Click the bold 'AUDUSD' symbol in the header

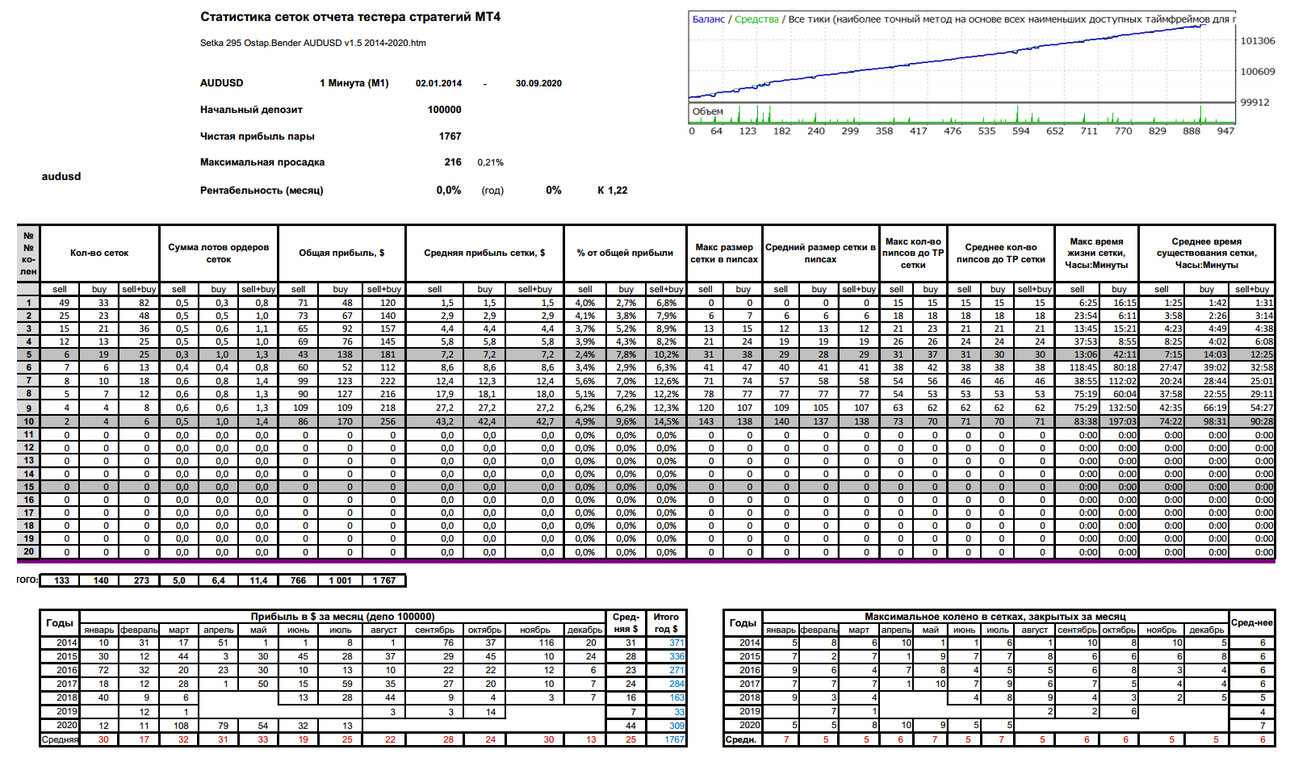222,84
